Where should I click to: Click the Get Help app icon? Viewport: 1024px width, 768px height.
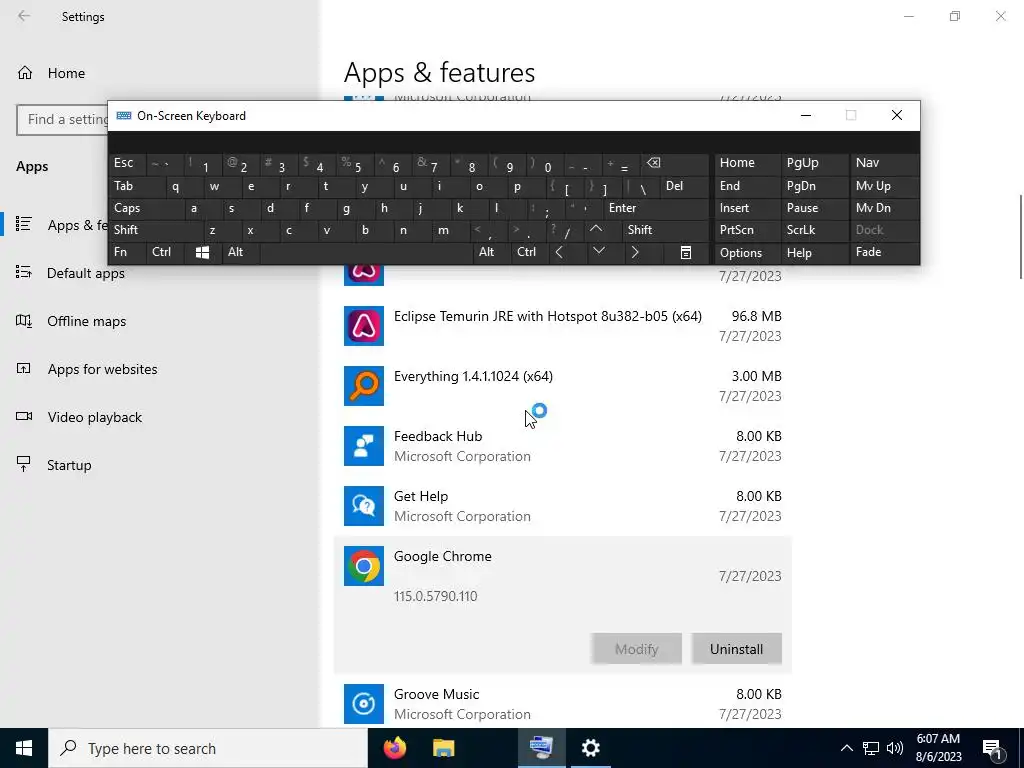click(x=364, y=506)
